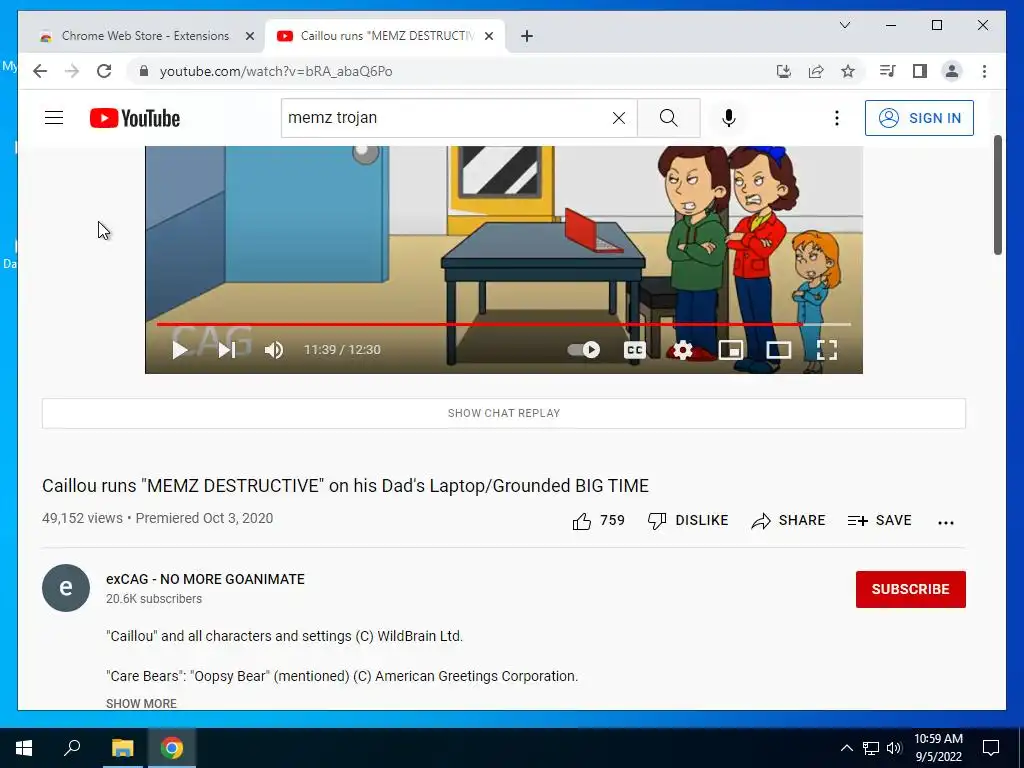1024x768 pixels.
Task: Toggle Chrome side panel
Action: pos(920,71)
